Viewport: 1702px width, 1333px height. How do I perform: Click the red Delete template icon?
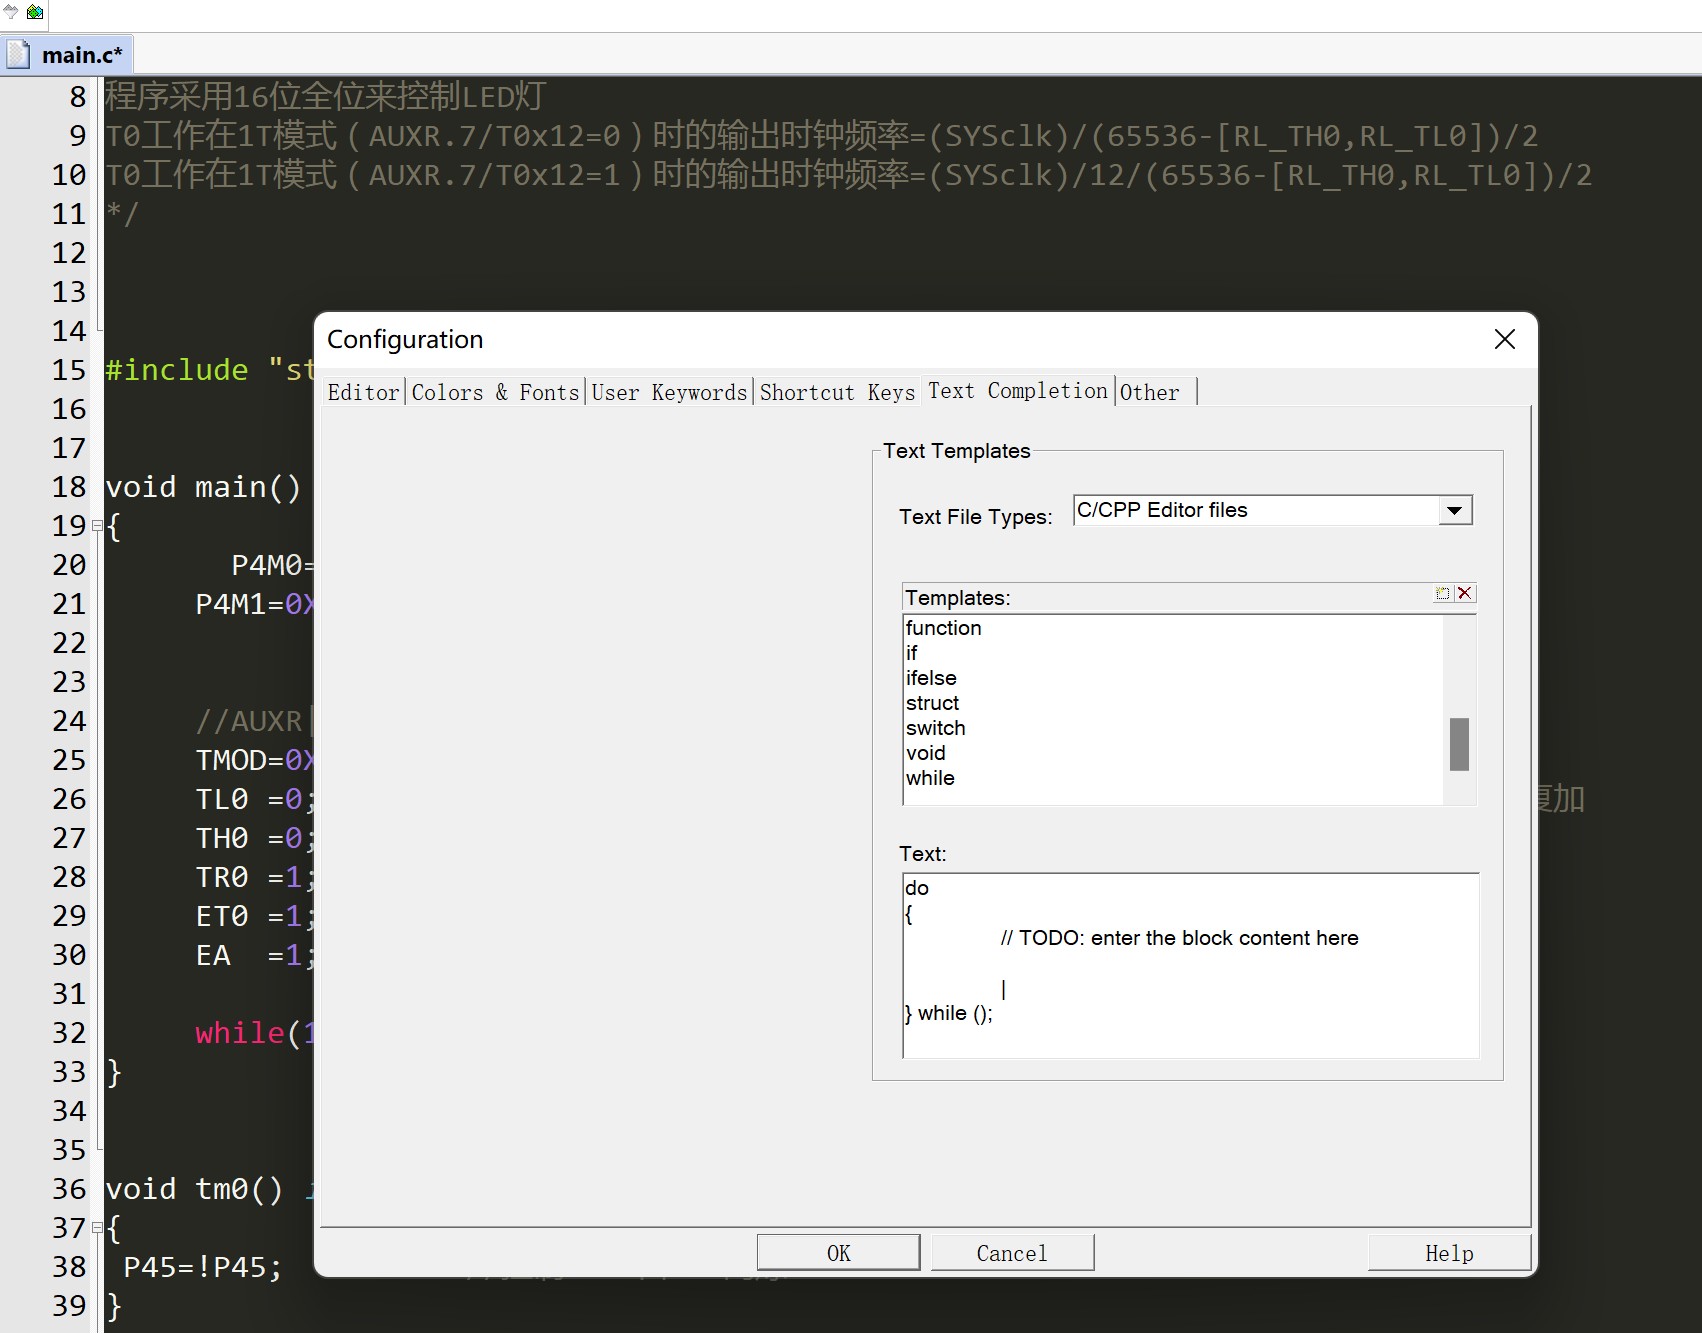click(1465, 594)
